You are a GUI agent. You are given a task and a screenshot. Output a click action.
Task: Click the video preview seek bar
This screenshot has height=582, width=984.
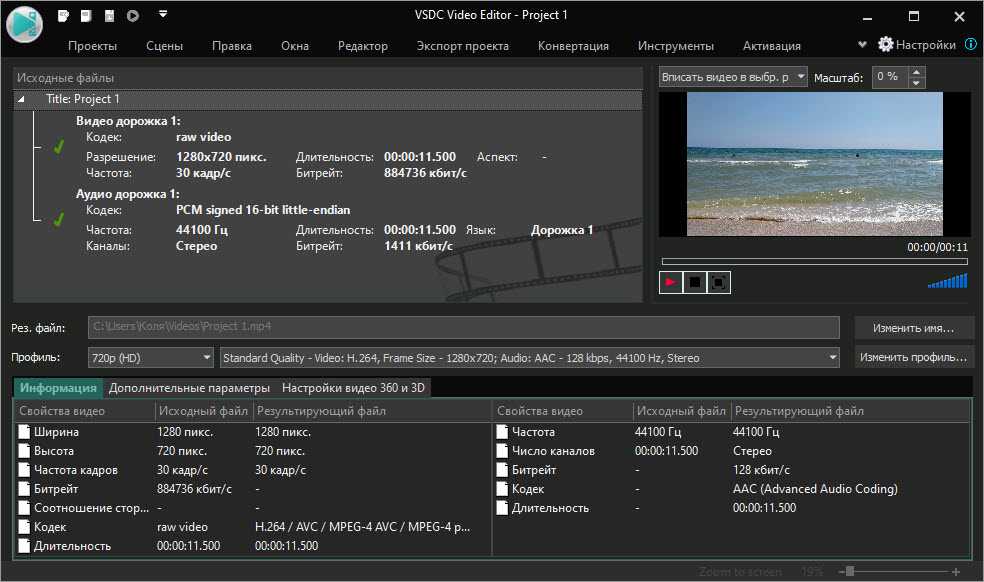[x=814, y=262]
